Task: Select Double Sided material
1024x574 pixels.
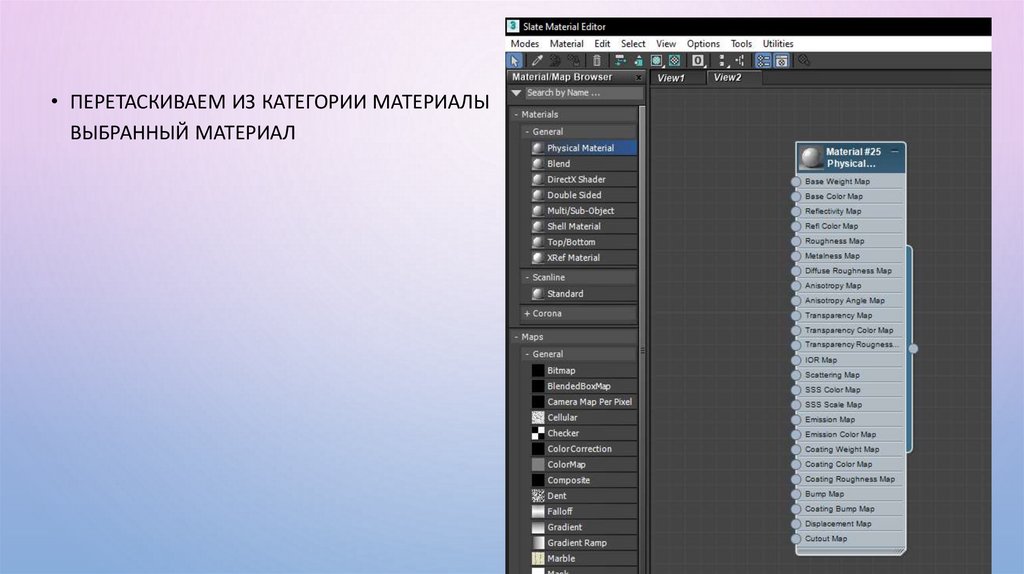Action: (583, 195)
